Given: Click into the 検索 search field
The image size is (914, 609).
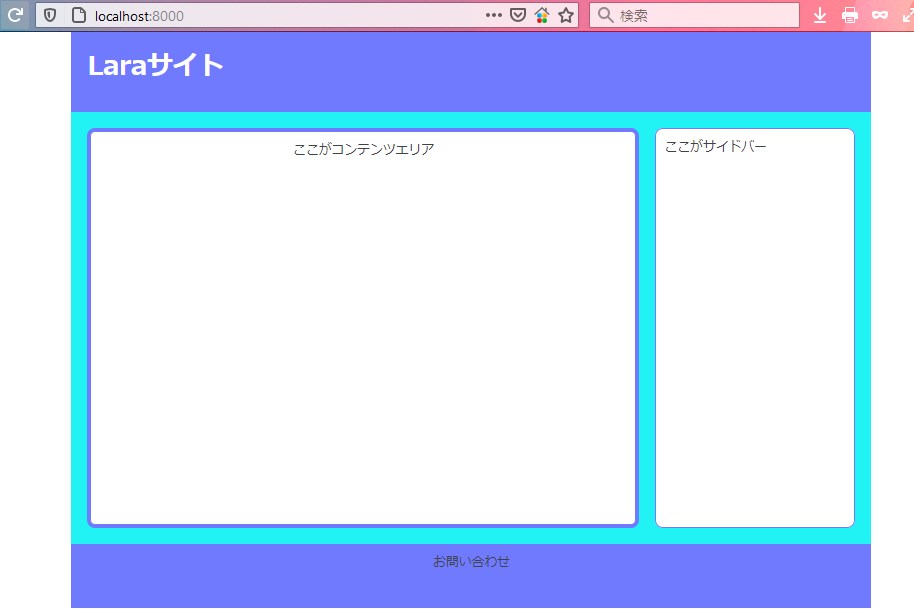Looking at the screenshot, I should click(700, 15).
